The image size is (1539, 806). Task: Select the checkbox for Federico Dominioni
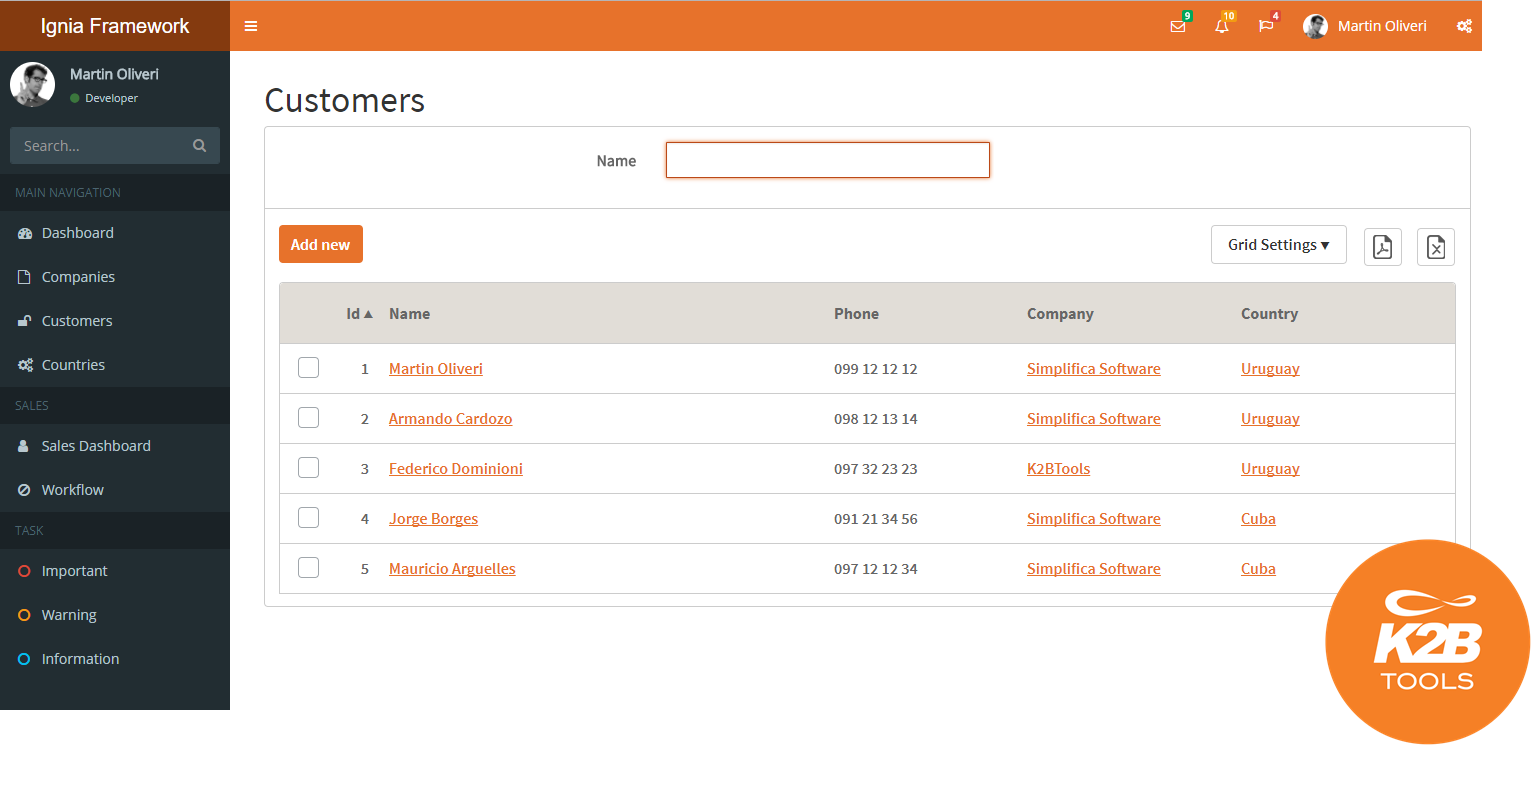[x=308, y=468]
